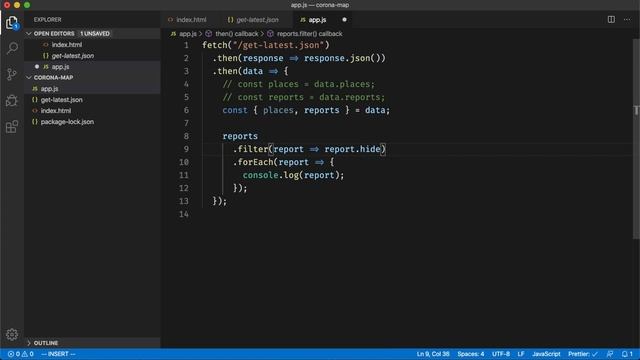
Task: Open the Source Control view
Action: pyautogui.click(x=12, y=74)
